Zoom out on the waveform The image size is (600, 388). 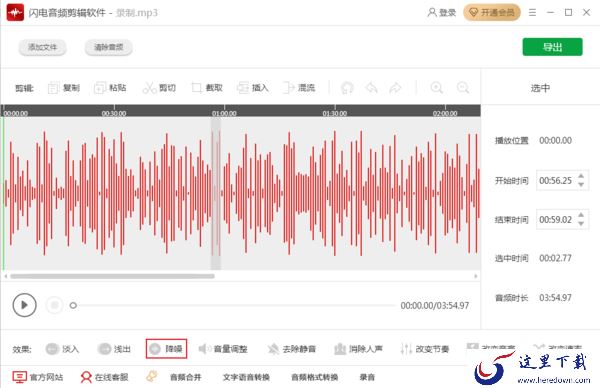[x=463, y=88]
